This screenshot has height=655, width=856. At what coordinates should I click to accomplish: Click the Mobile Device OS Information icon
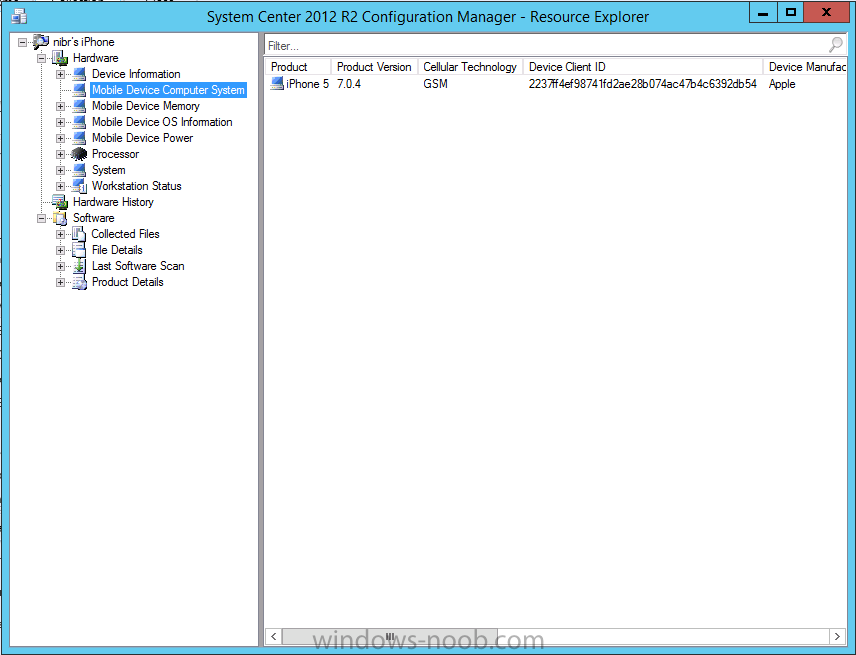coord(79,122)
